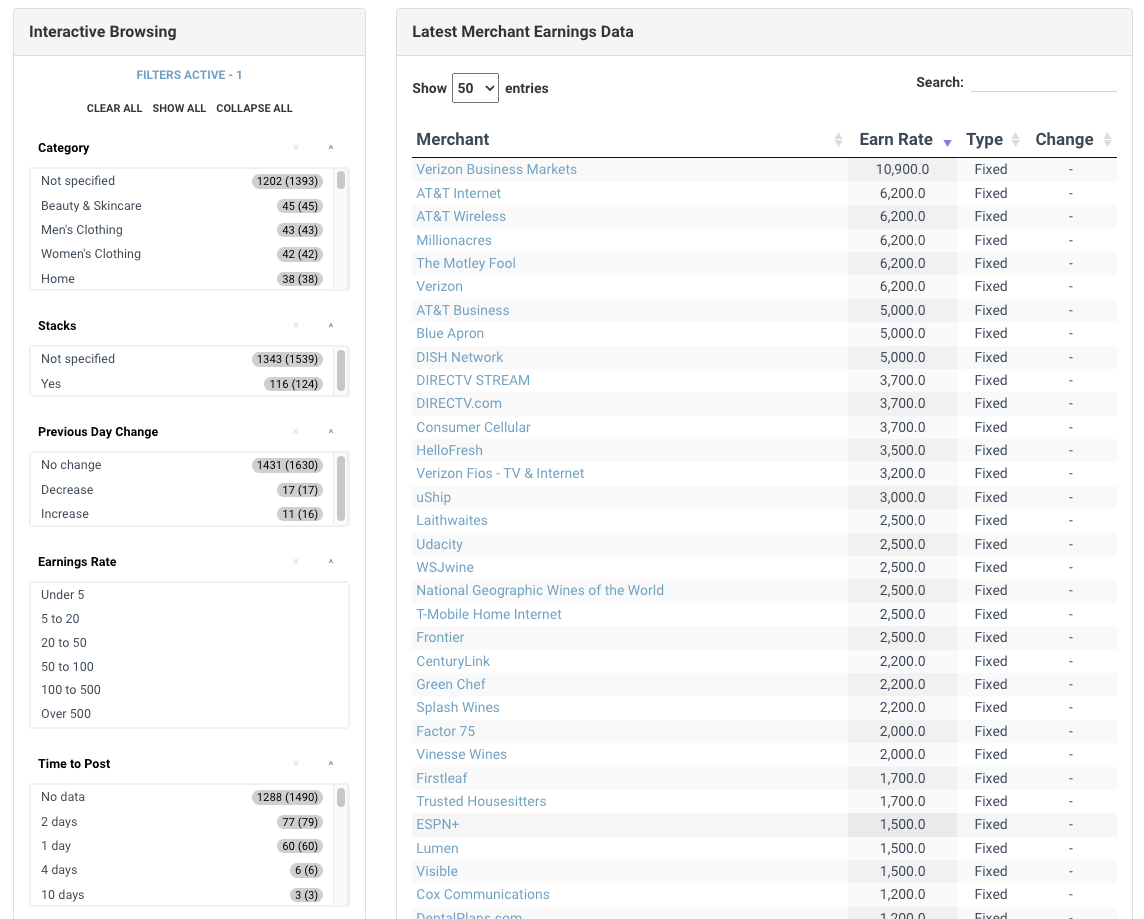Open Blue Apron merchant link
The height and width of the screenshot is (919, 1144).
point(449,333)
